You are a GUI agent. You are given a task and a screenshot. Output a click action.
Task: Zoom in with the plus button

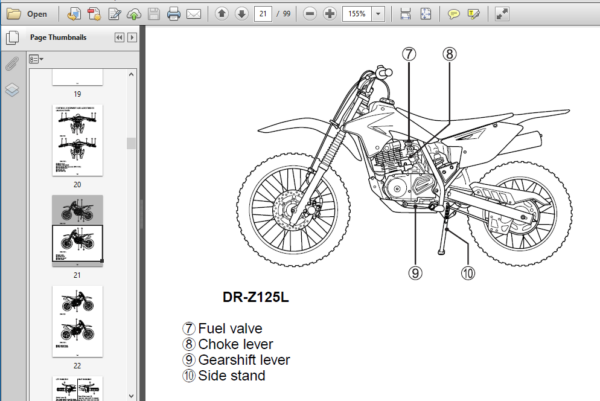click(329, 14)
